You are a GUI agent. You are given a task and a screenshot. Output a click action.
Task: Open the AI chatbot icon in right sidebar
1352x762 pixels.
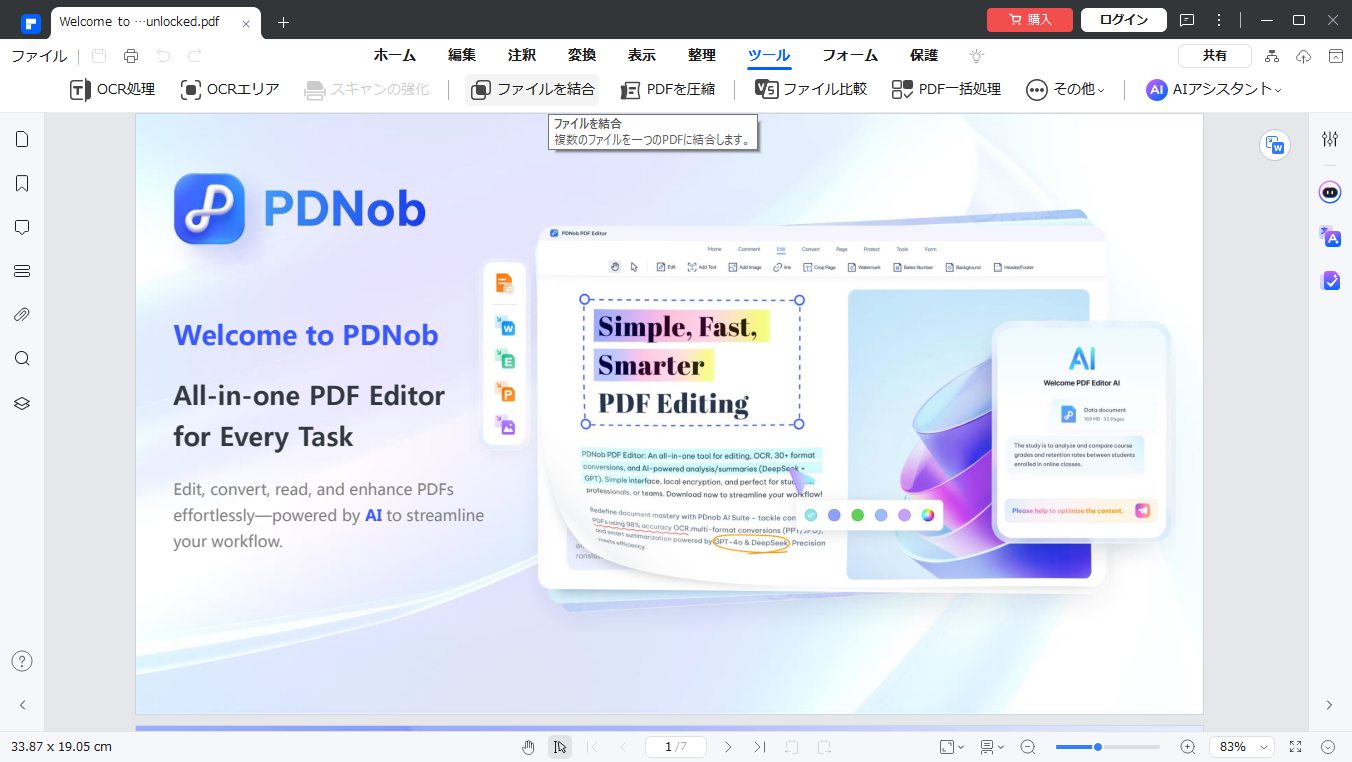tap(1330, 192)
